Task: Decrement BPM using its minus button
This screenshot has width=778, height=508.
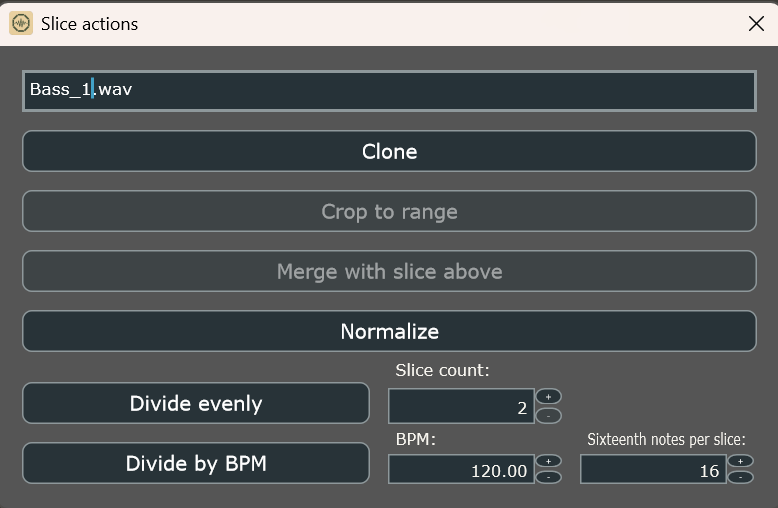Action: point(548,477)
